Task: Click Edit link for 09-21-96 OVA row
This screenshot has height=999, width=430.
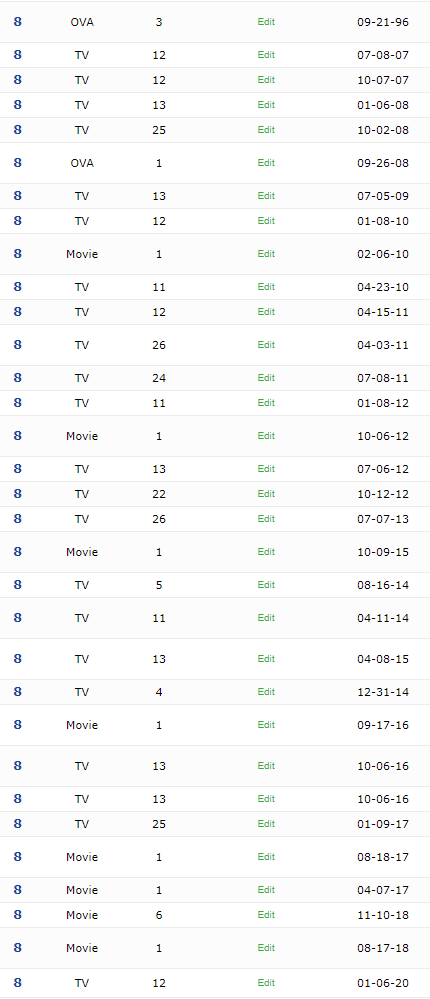Action: (x=266, y=22)
